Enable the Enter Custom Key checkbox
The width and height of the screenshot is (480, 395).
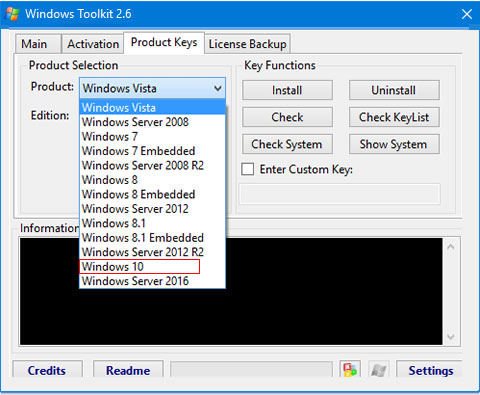248,169
